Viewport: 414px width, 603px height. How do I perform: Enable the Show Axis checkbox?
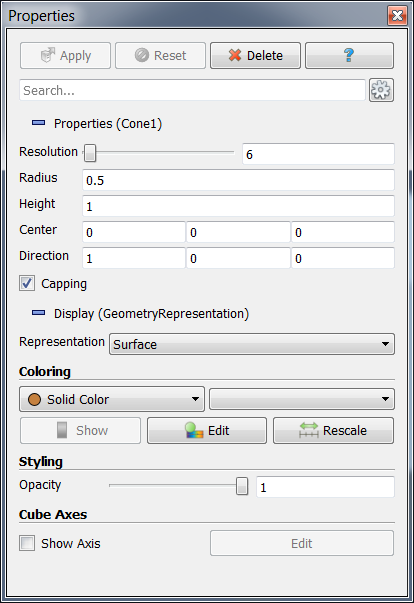click(27, 543)
